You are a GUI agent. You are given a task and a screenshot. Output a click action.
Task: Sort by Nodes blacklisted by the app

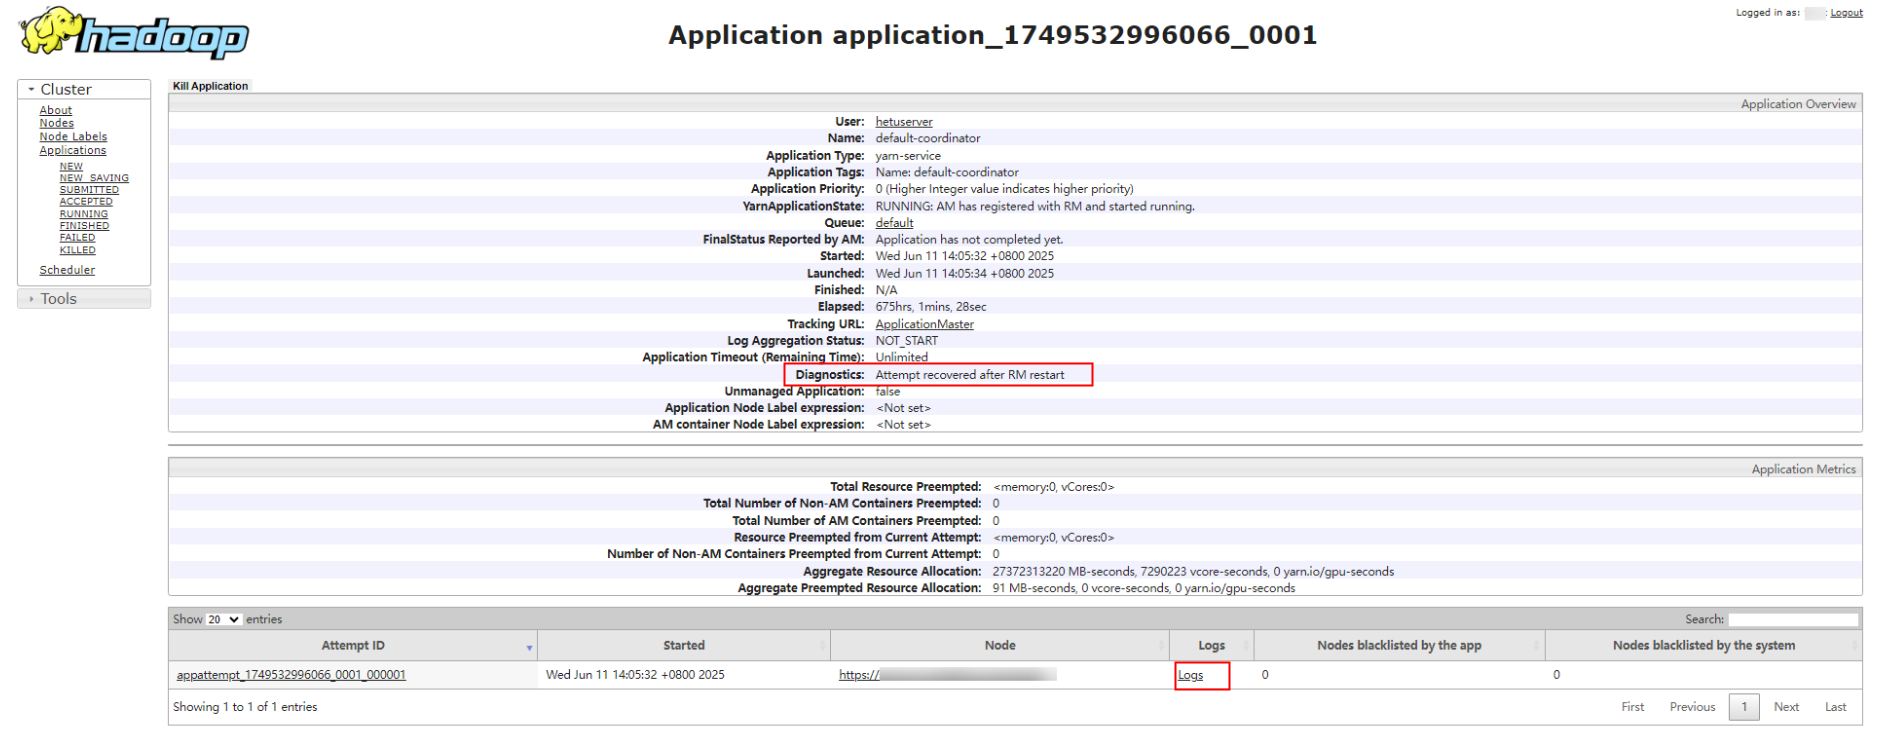1399,646
